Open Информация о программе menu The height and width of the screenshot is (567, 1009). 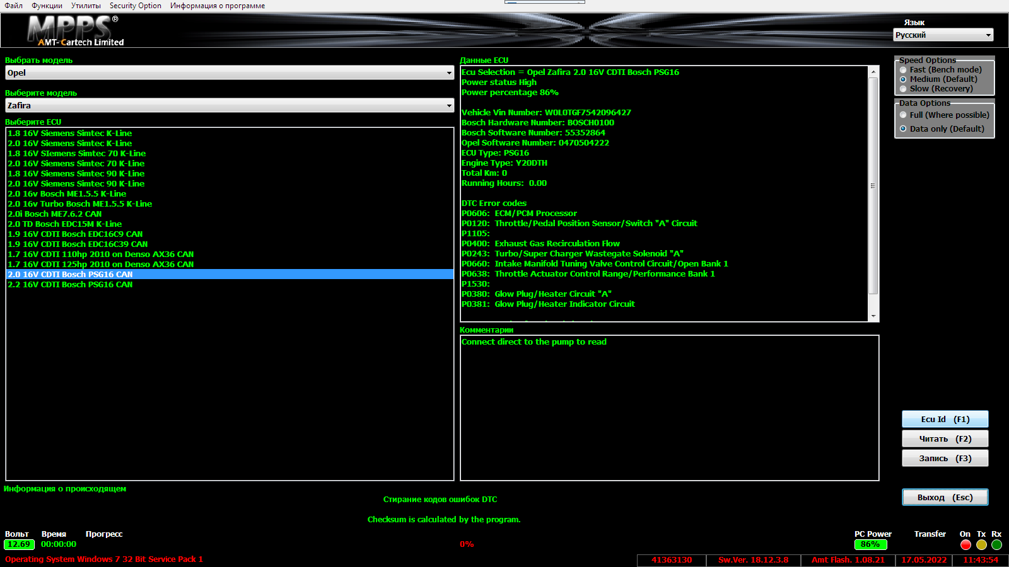click(218, 6)
